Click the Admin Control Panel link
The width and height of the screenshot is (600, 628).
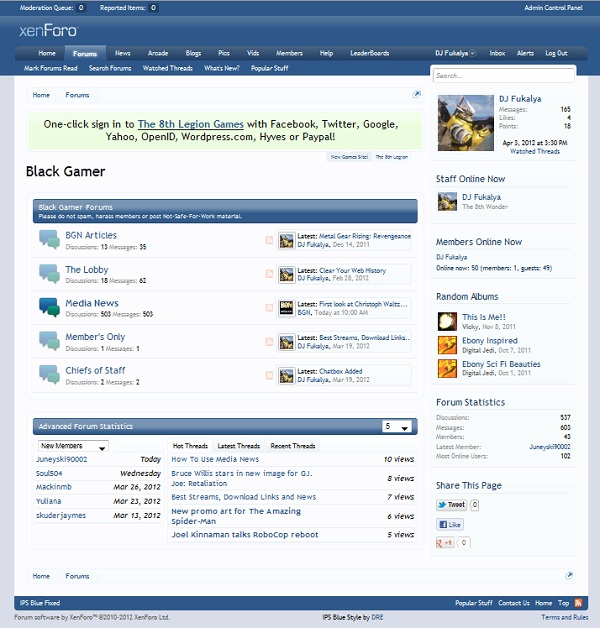(553, 8)
